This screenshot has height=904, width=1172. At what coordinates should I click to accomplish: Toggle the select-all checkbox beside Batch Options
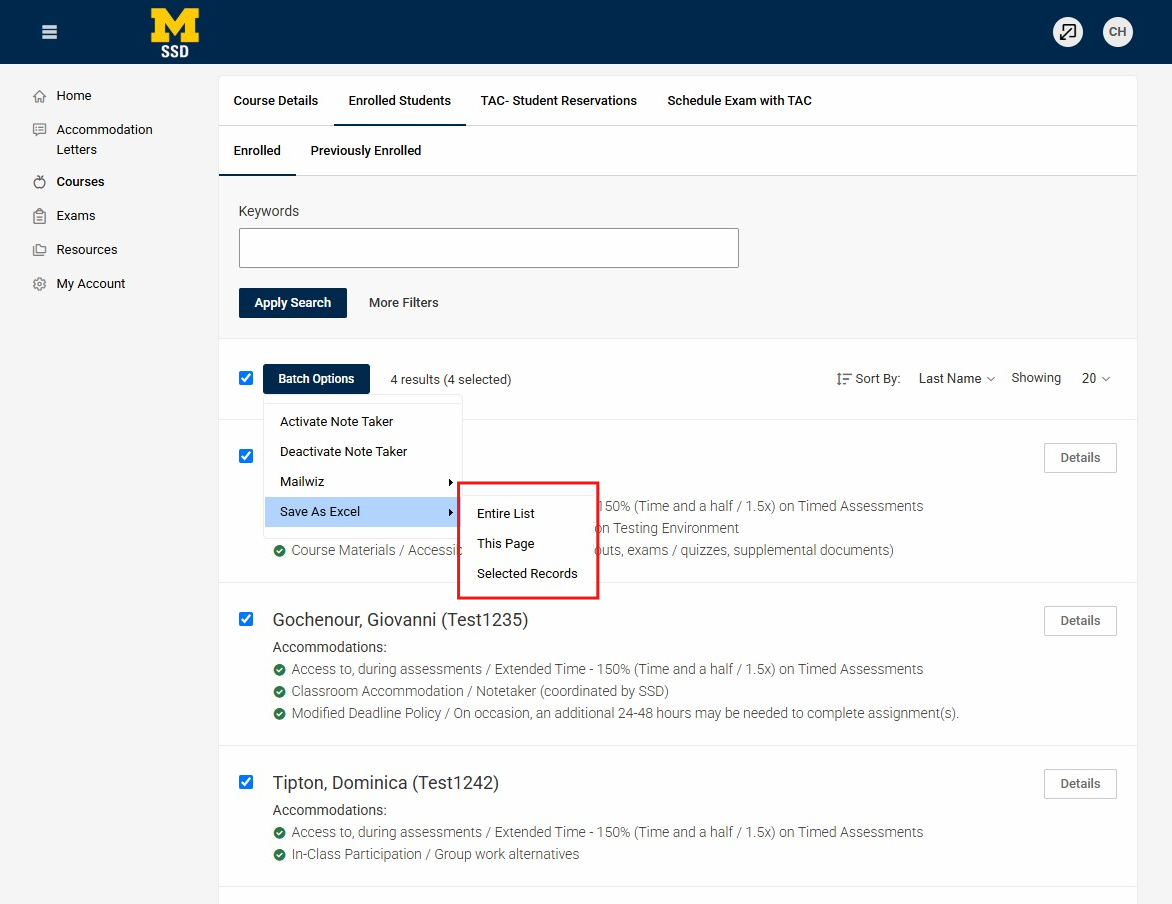pos(246,378)
